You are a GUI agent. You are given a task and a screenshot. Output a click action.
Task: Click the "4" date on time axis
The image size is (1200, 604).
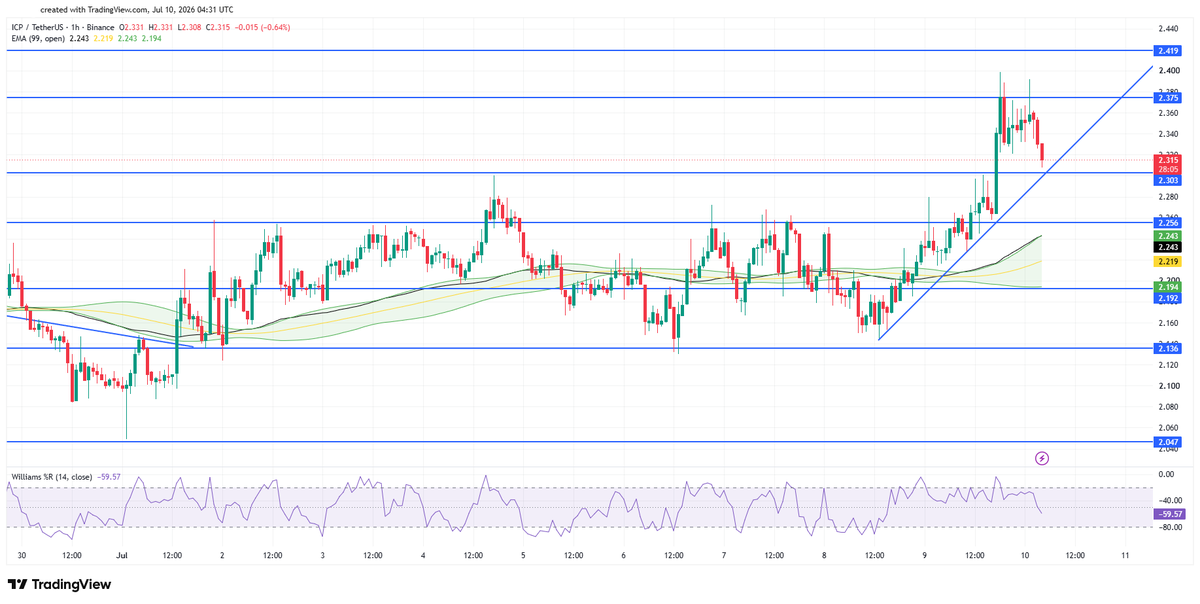pos(424,555)
